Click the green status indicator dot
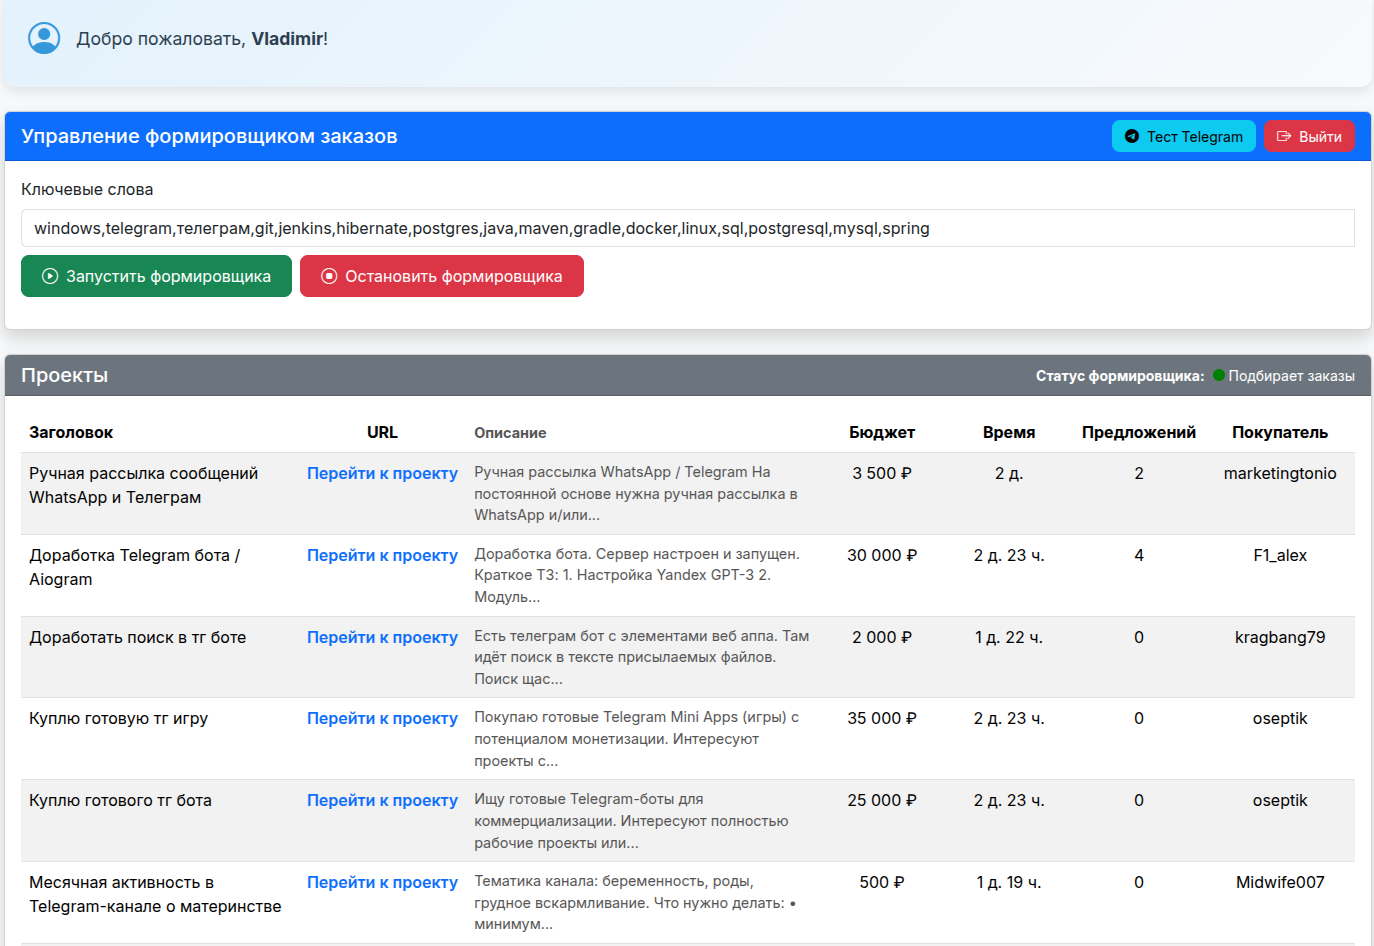 point(1219,376)
